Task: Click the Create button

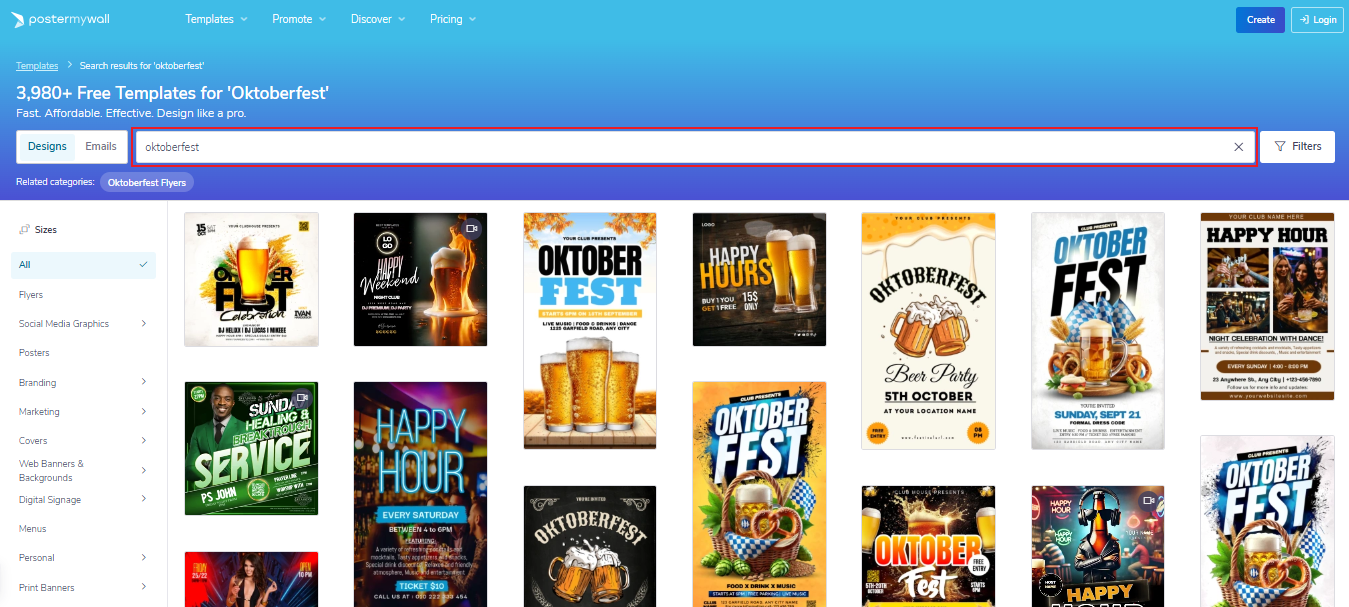Action: click(x=1260, y=19)
